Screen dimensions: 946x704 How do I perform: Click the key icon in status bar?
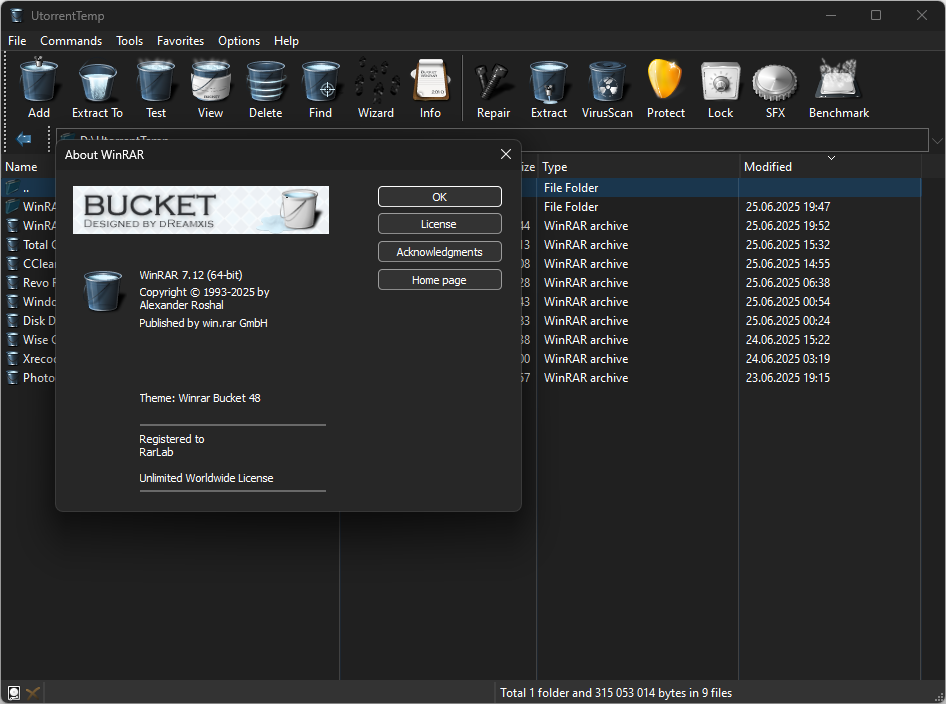point(33,693)
